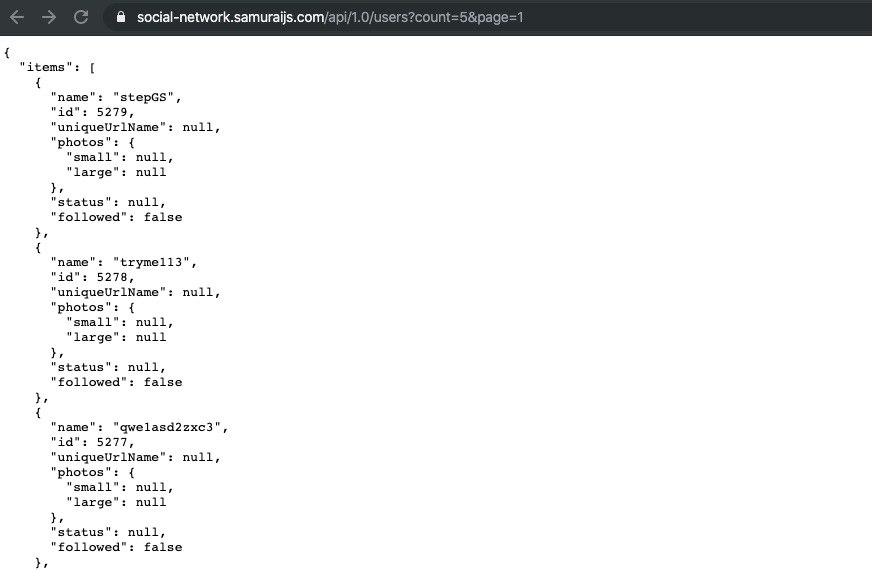
Task: Click the address bar URL text
Action: click(x=330, y=17)
